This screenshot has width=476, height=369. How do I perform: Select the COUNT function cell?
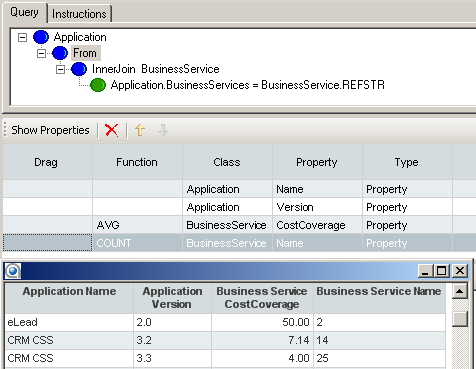pos(137,243)
